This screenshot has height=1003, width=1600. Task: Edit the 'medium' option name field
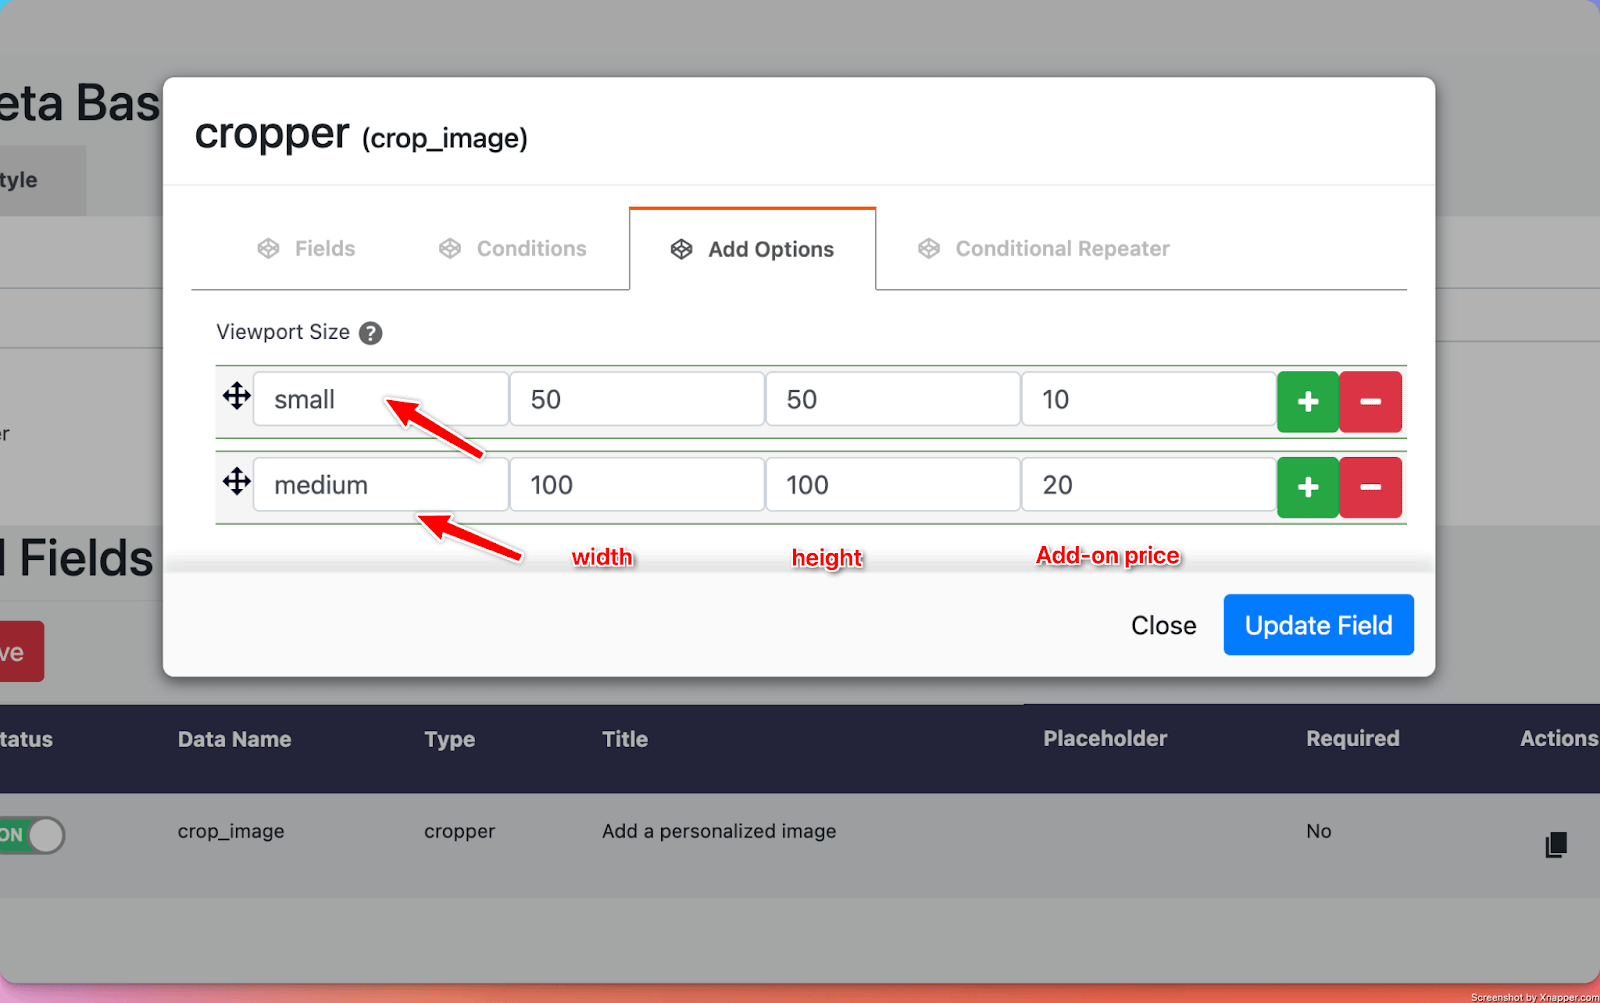tap(380, 486)
